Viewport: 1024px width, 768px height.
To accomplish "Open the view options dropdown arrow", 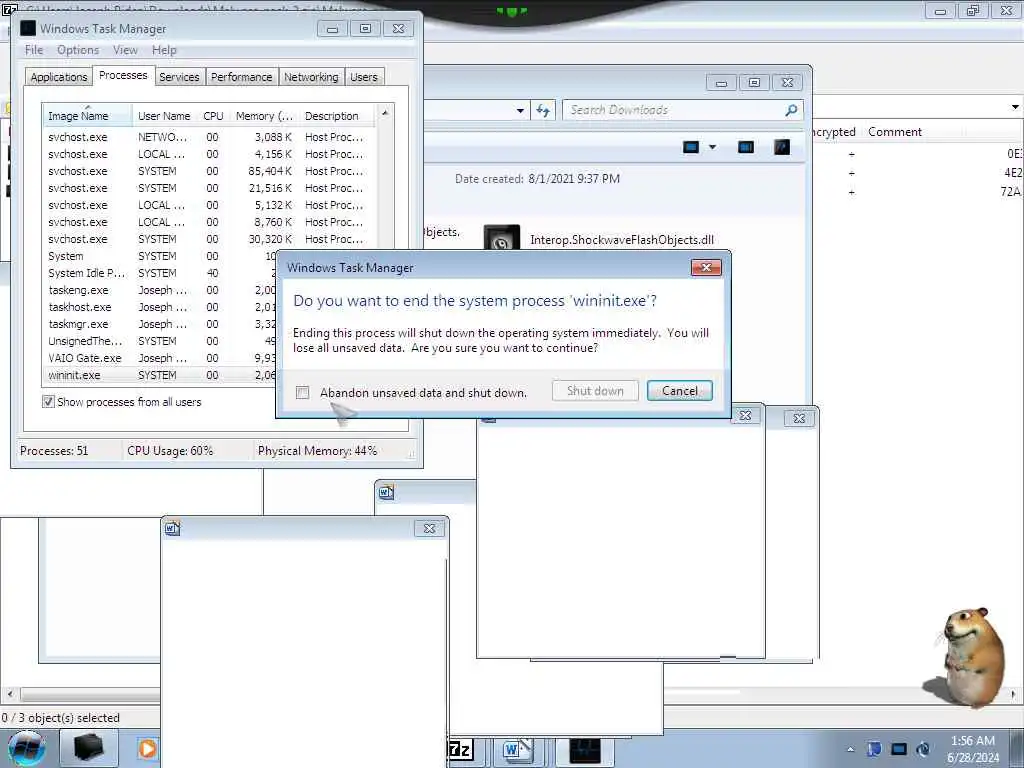I will pos(712,147).
